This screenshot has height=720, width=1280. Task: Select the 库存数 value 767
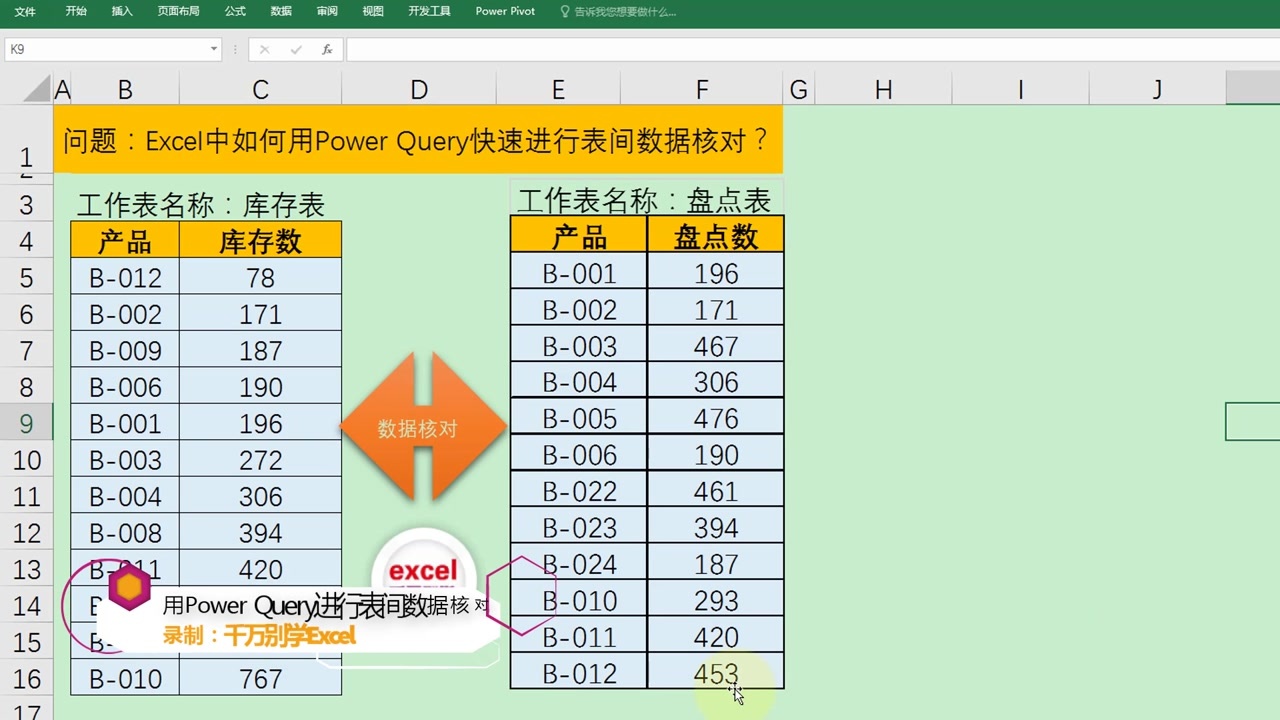pyautogui.click(x=260, y=679)
